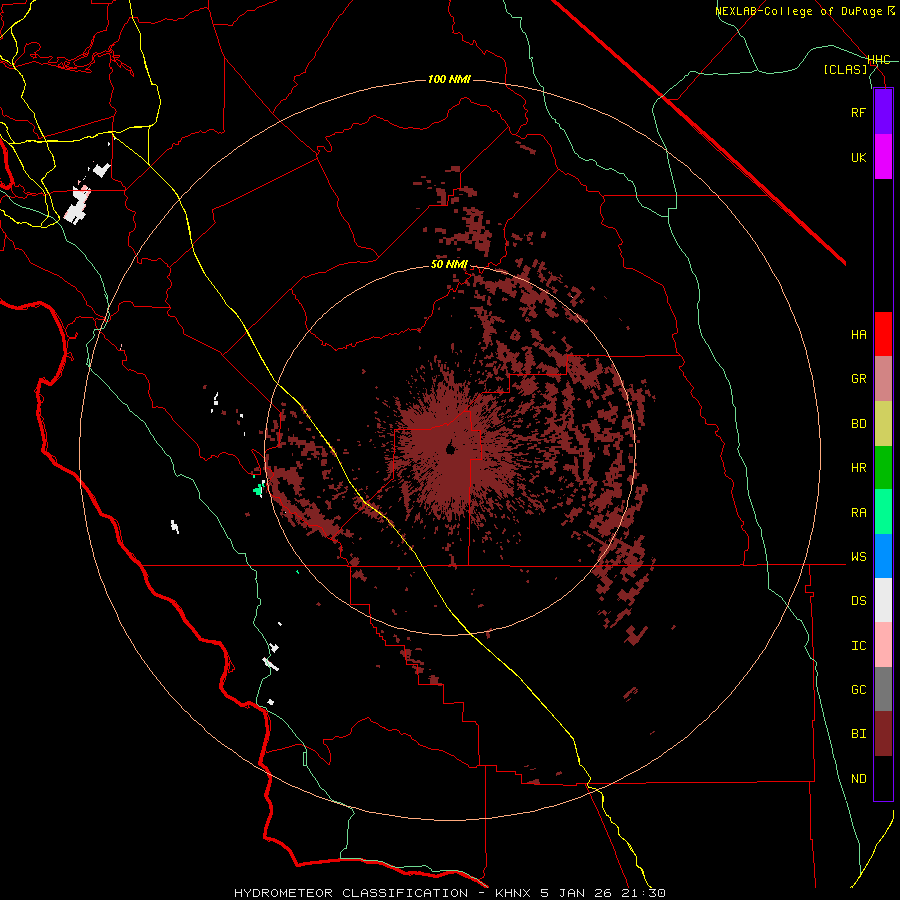Pick the HR green legend swatch

[x=883, y=468]
